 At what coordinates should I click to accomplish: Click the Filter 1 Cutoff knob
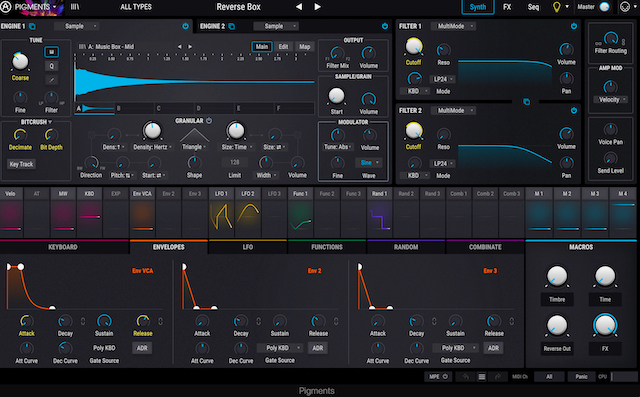413,47
